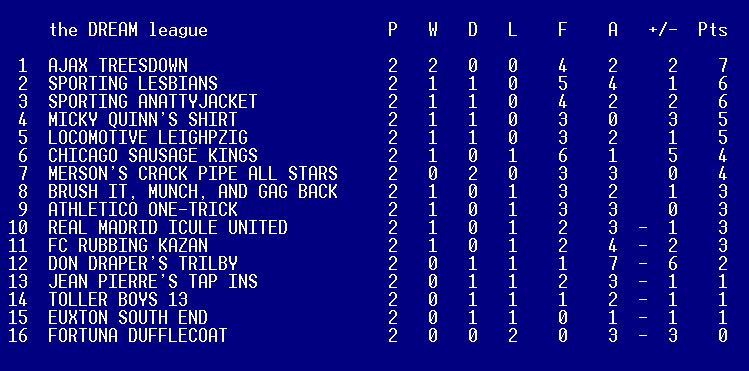
Task: Choose TOLLER BOYS 13 in list
Action: (x=118, y=300)
